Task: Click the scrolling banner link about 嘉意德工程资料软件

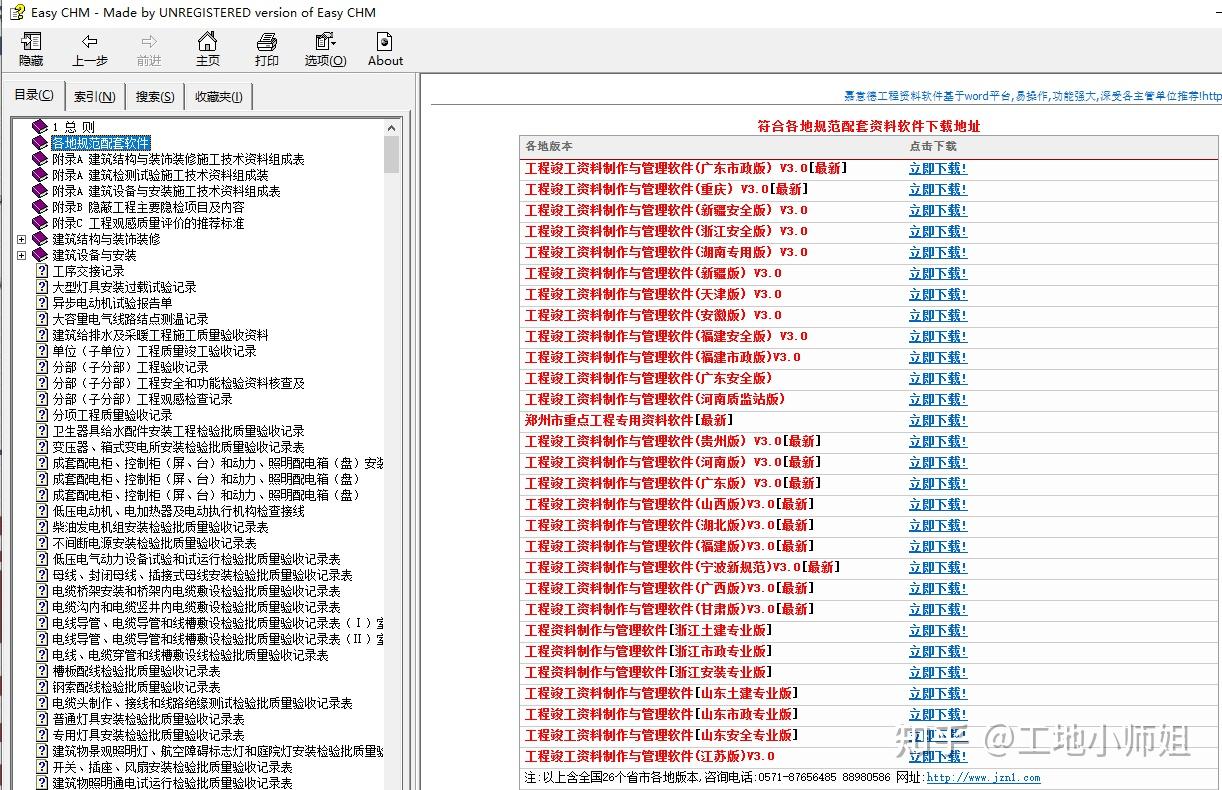Action: [x=1032, y=97]
